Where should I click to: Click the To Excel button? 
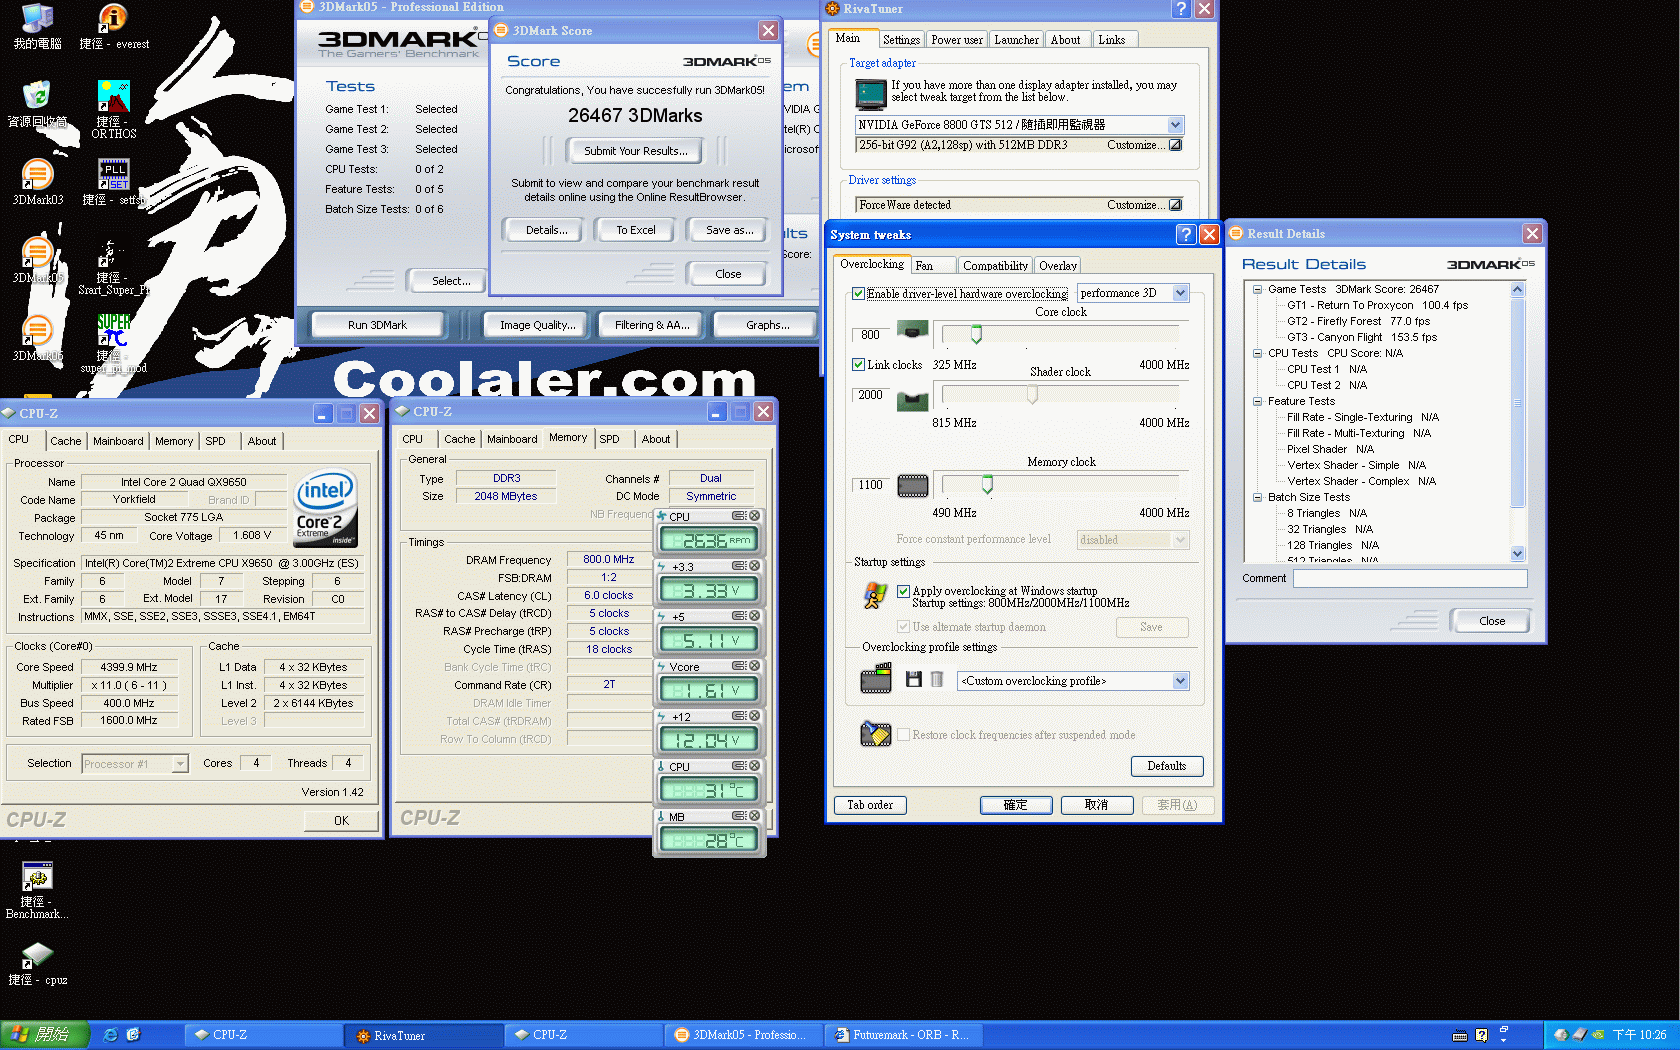[x=636, y=230]
